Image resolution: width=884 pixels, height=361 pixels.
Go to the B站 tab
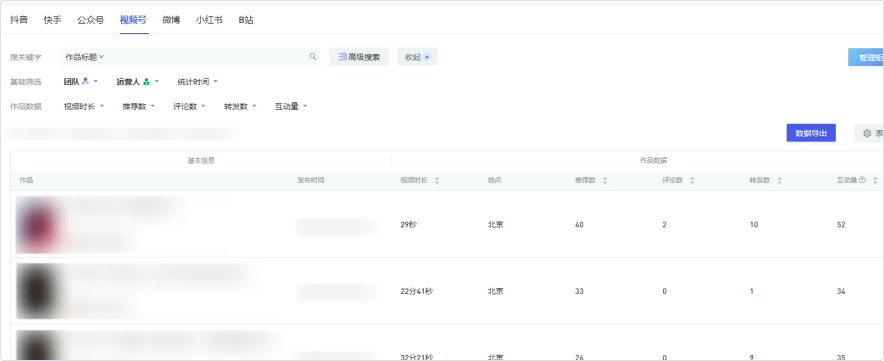pyautogui.click(x=246, y=20)
